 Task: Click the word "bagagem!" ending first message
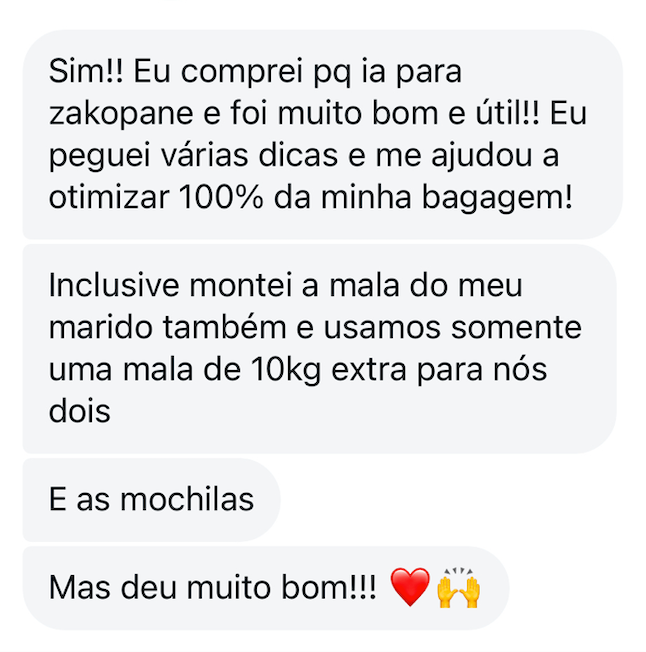[x=497, y=199]
